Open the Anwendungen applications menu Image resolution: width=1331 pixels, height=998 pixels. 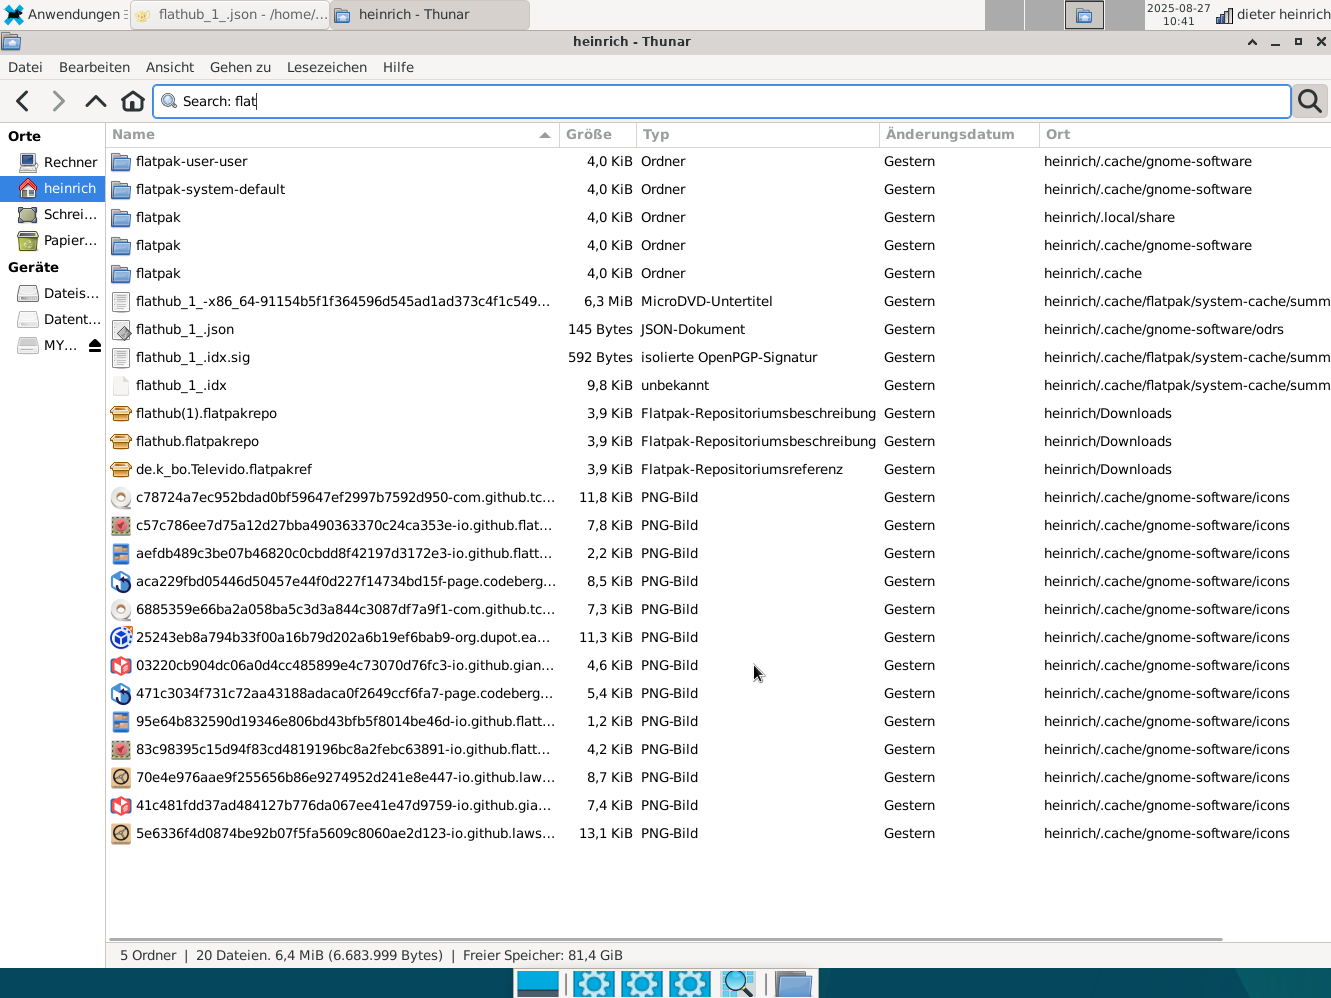(x=62, y=15)
